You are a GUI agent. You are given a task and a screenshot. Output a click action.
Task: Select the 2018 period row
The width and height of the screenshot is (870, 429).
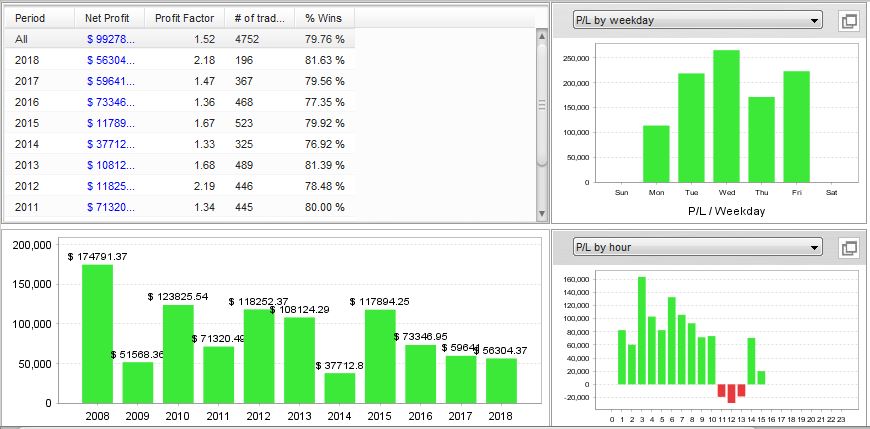point(180,60)
